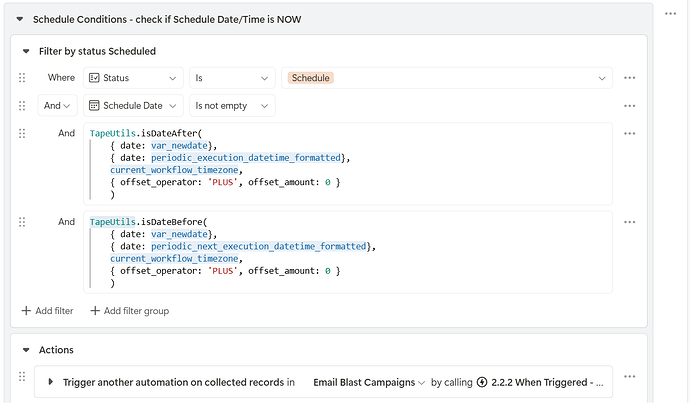Click into the isDateBefore code editor
This screenshot has width=690, height=408.
pos(348,252)
